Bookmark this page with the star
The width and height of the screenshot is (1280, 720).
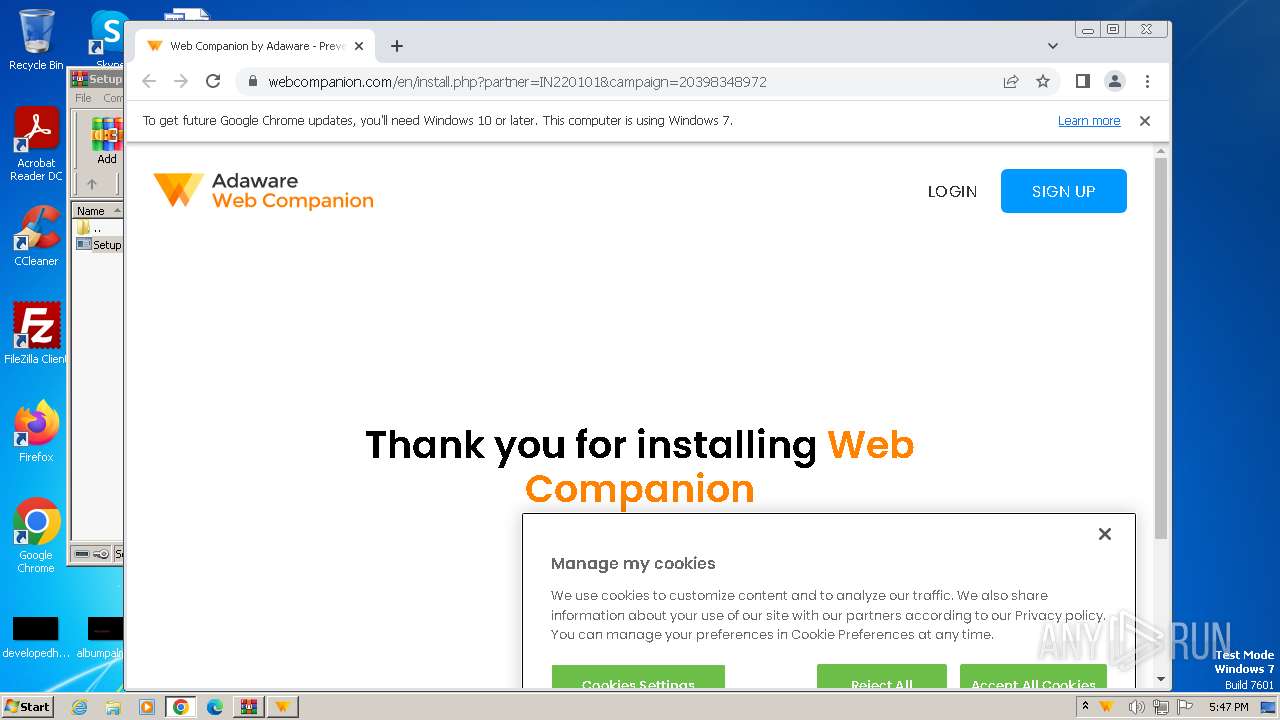coord(1043,81)
